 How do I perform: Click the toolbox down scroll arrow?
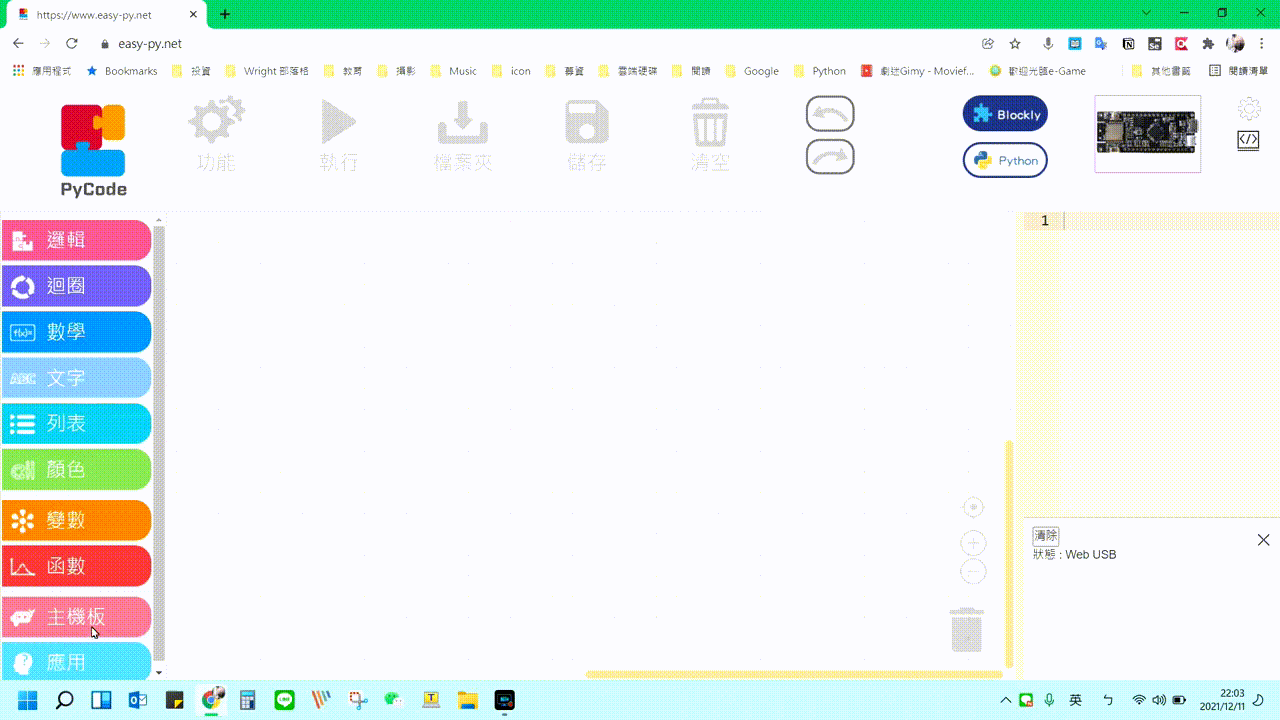(x=159, y=674)
